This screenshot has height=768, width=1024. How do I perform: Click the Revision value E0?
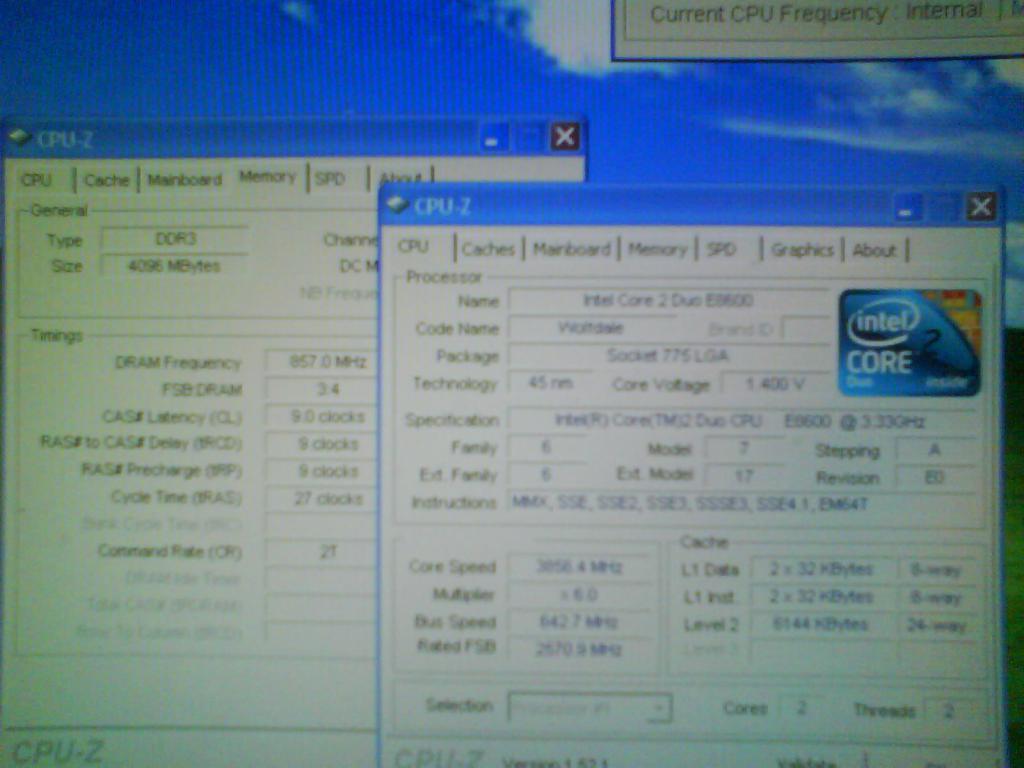(x=935, y=477)
